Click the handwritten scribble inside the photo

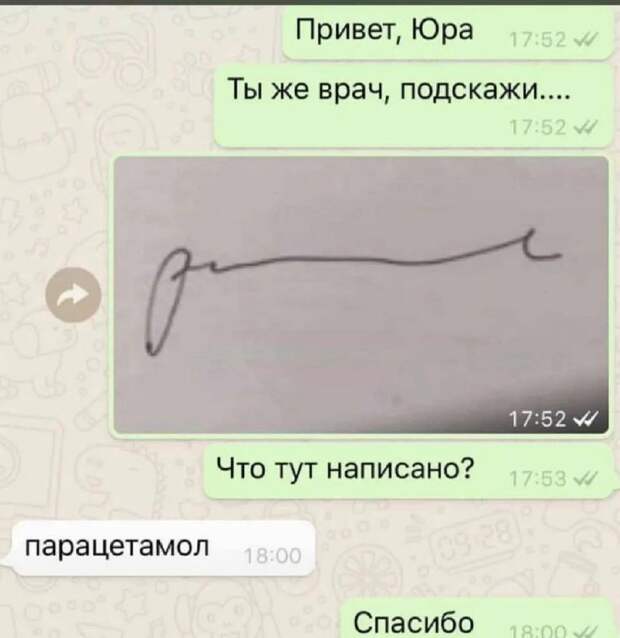[x=353, y=292]
